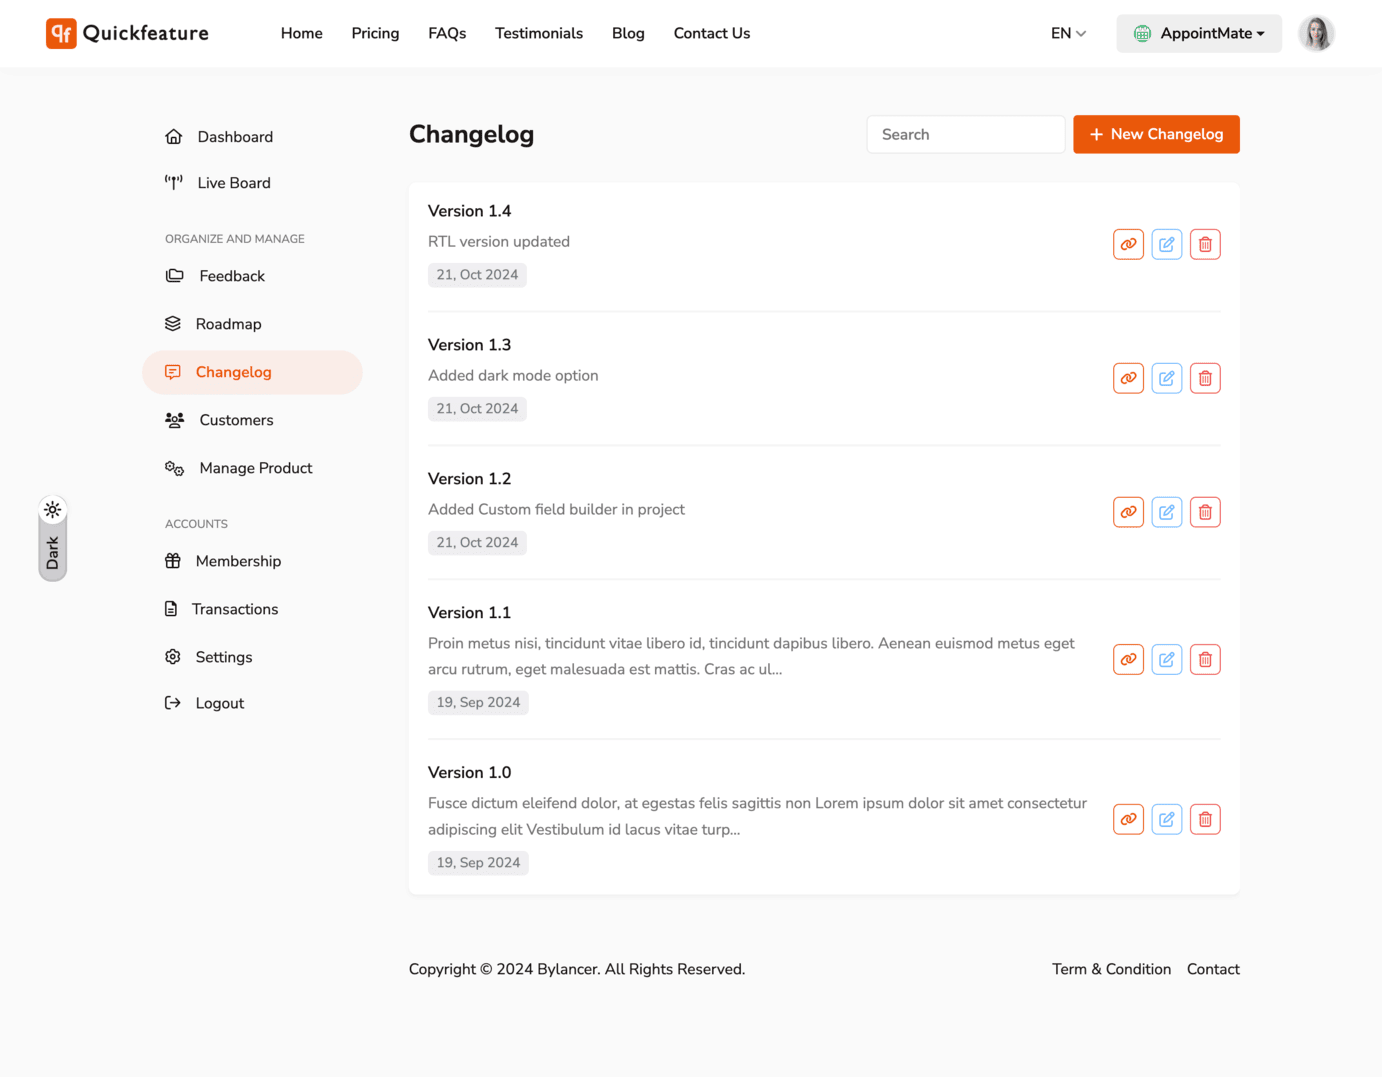Click the Version 1.2 title
Viewport: 1382px width, 1077px height.
coord(469,479)
